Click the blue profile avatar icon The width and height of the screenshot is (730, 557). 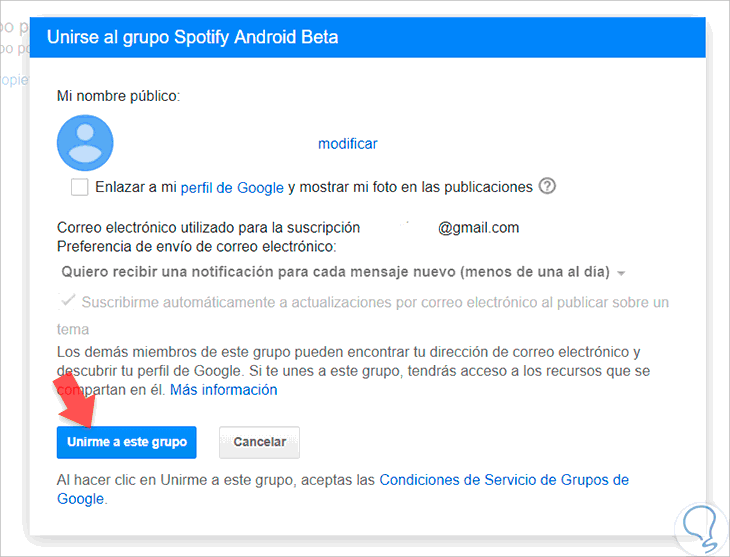85,143
